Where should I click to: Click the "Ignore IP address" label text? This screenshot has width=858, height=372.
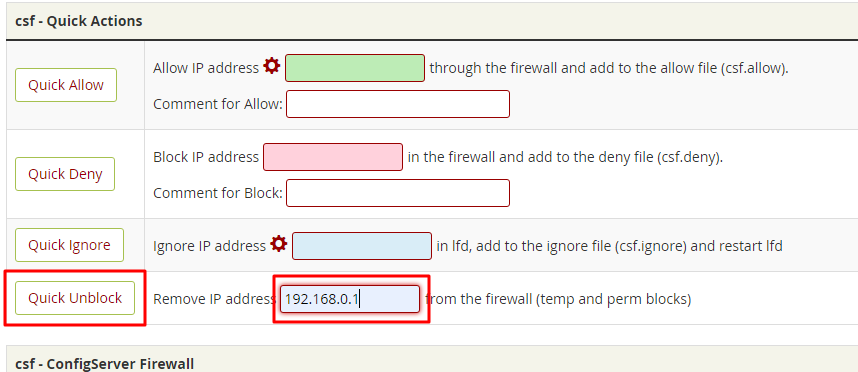pyautogui.click(x=210, y=246)
